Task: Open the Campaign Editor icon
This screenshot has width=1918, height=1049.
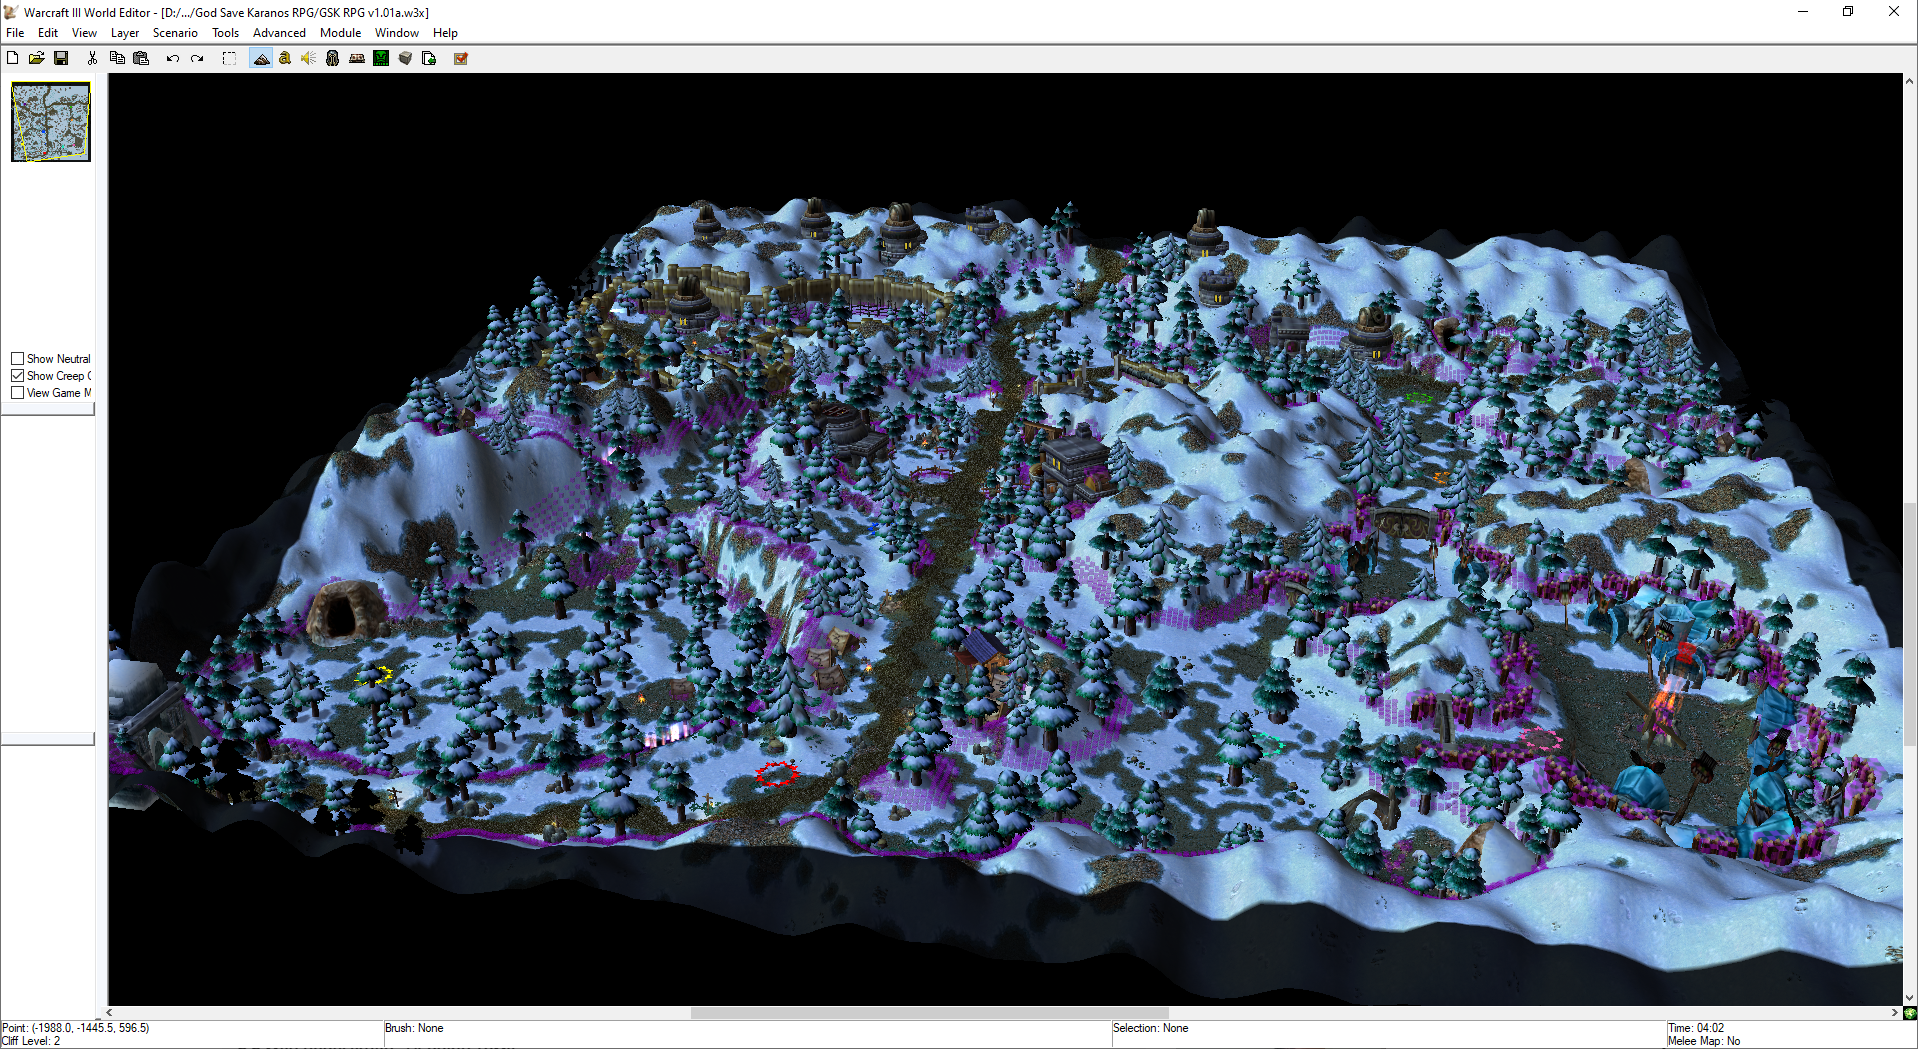Action: tap(357, 58)
